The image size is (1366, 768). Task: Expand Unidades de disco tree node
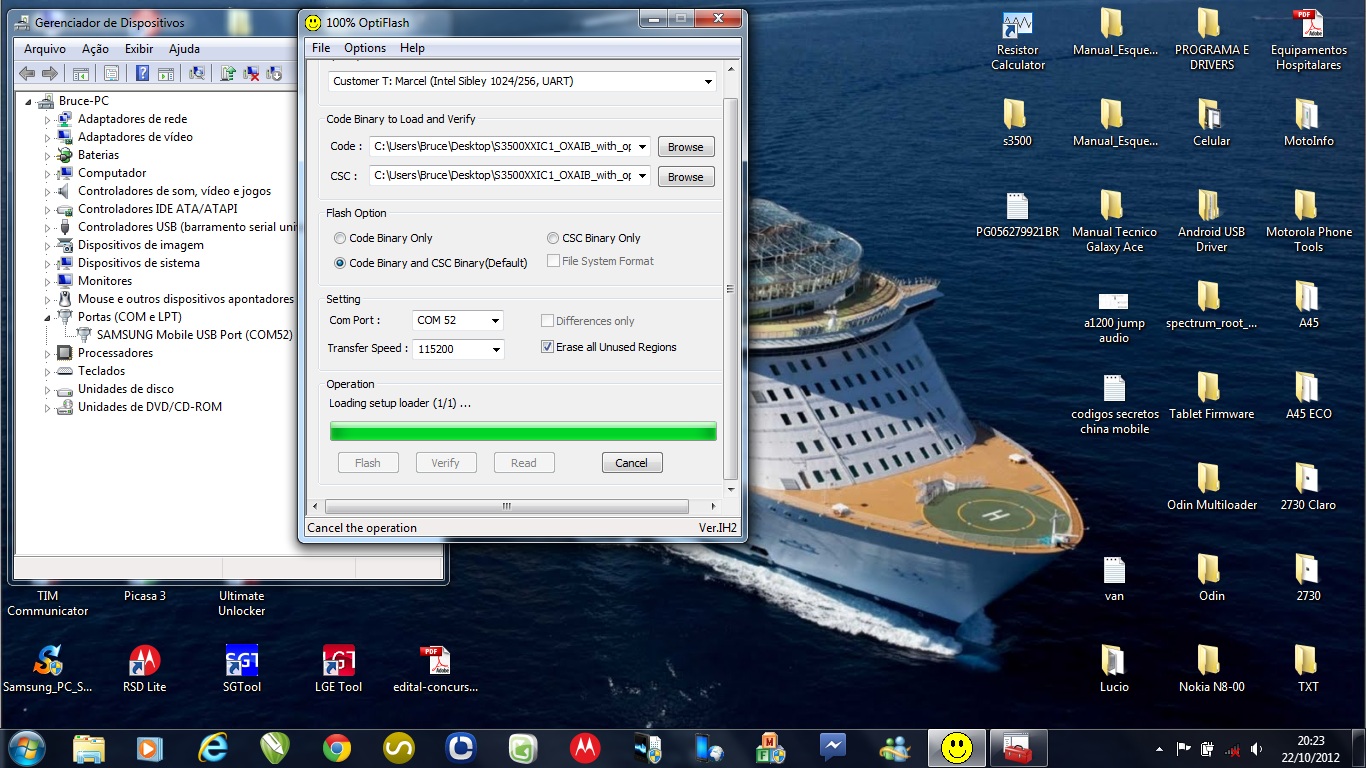pyautogui.click(x=47, y=389)
